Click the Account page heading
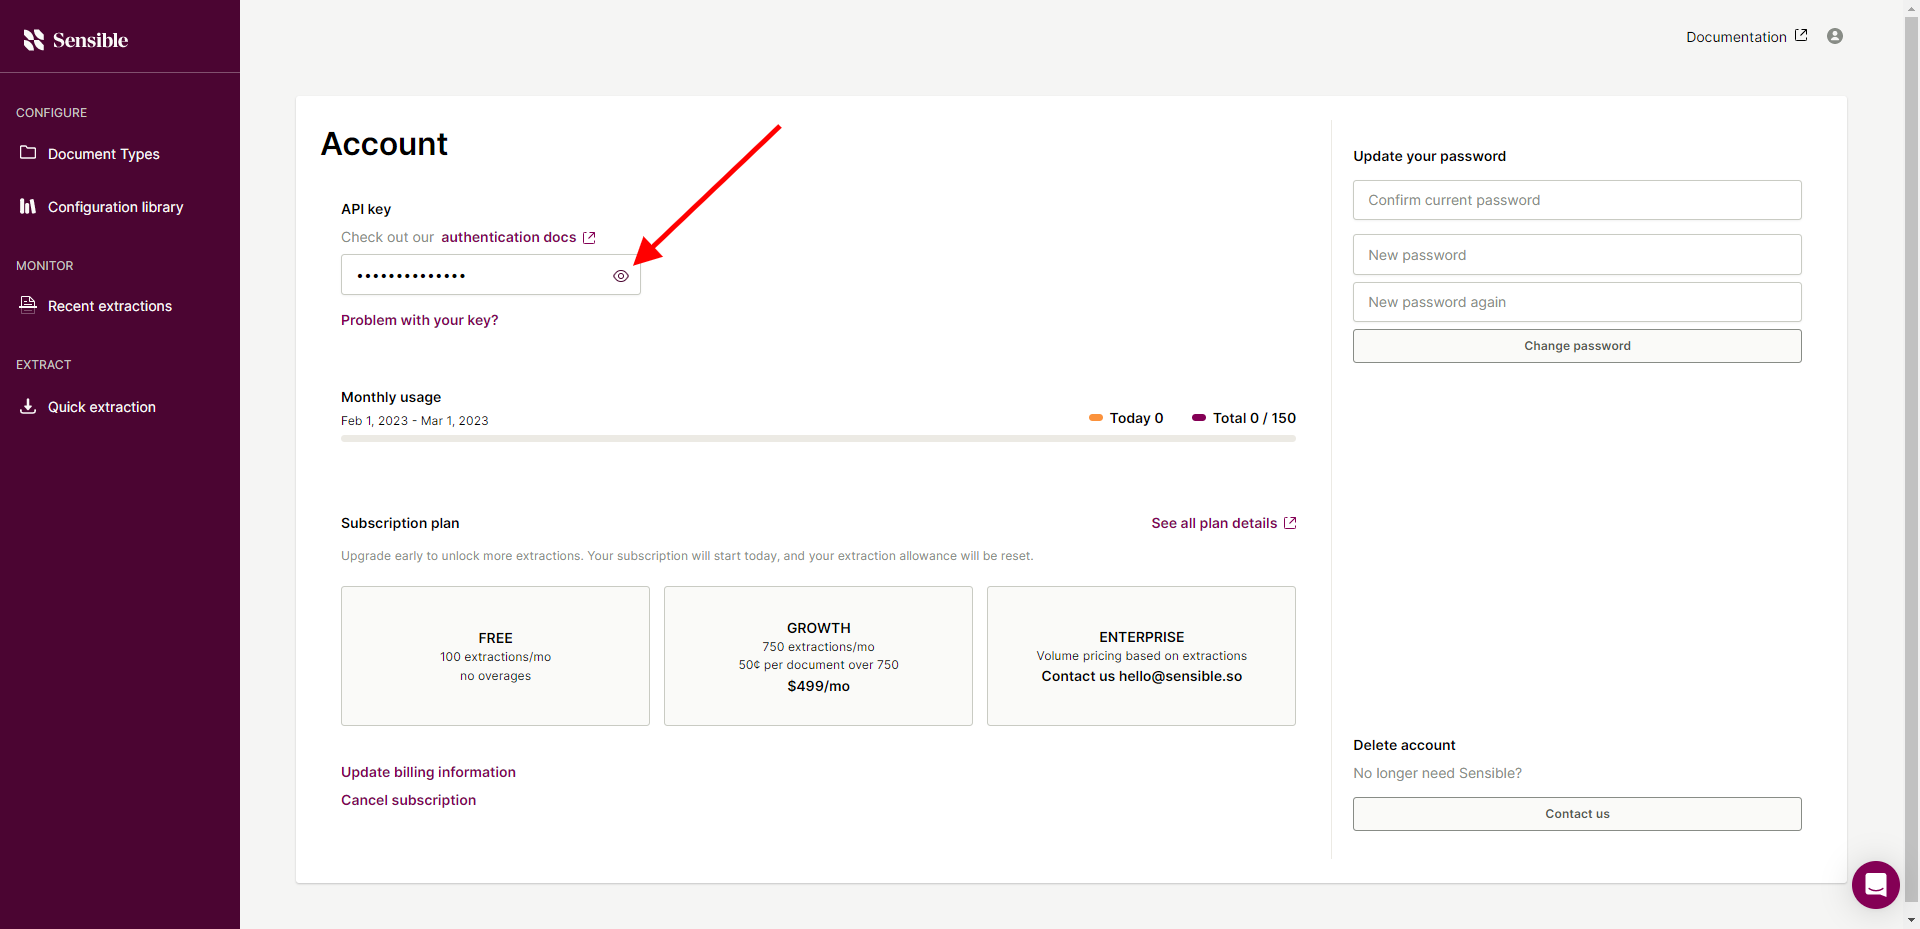This screenshot has height=929, width=1920. pos(384,144)
